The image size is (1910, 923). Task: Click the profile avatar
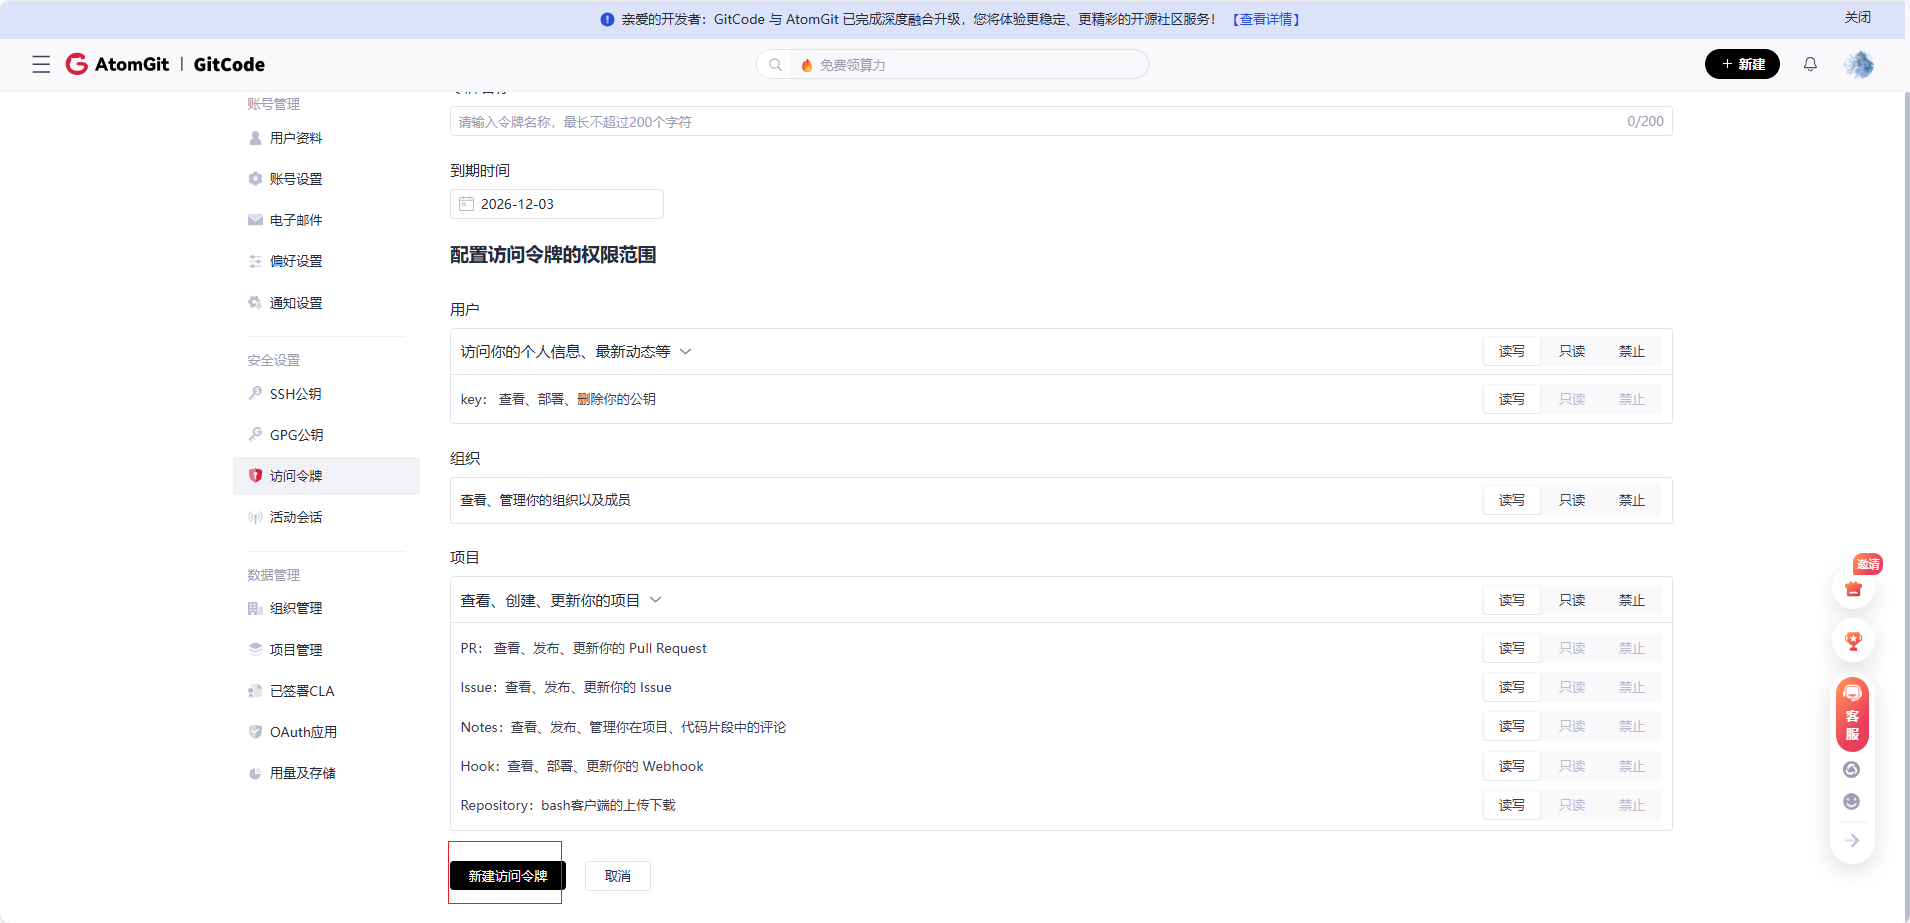[1858, 64]
